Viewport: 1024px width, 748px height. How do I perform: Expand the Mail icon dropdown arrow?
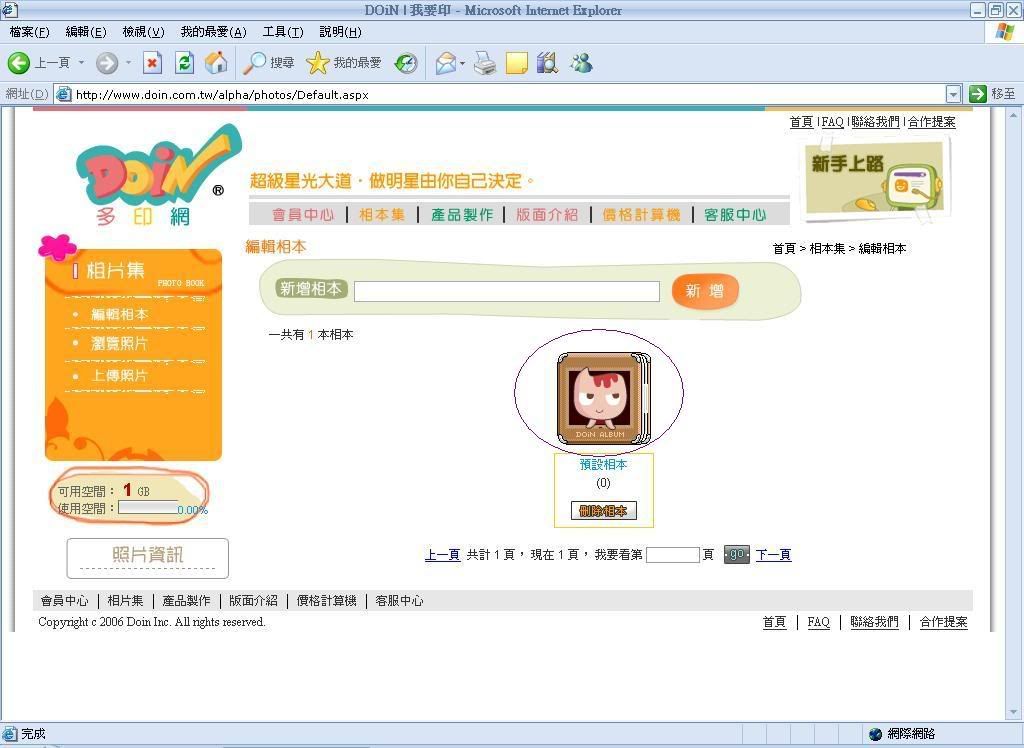coord(462,64)
